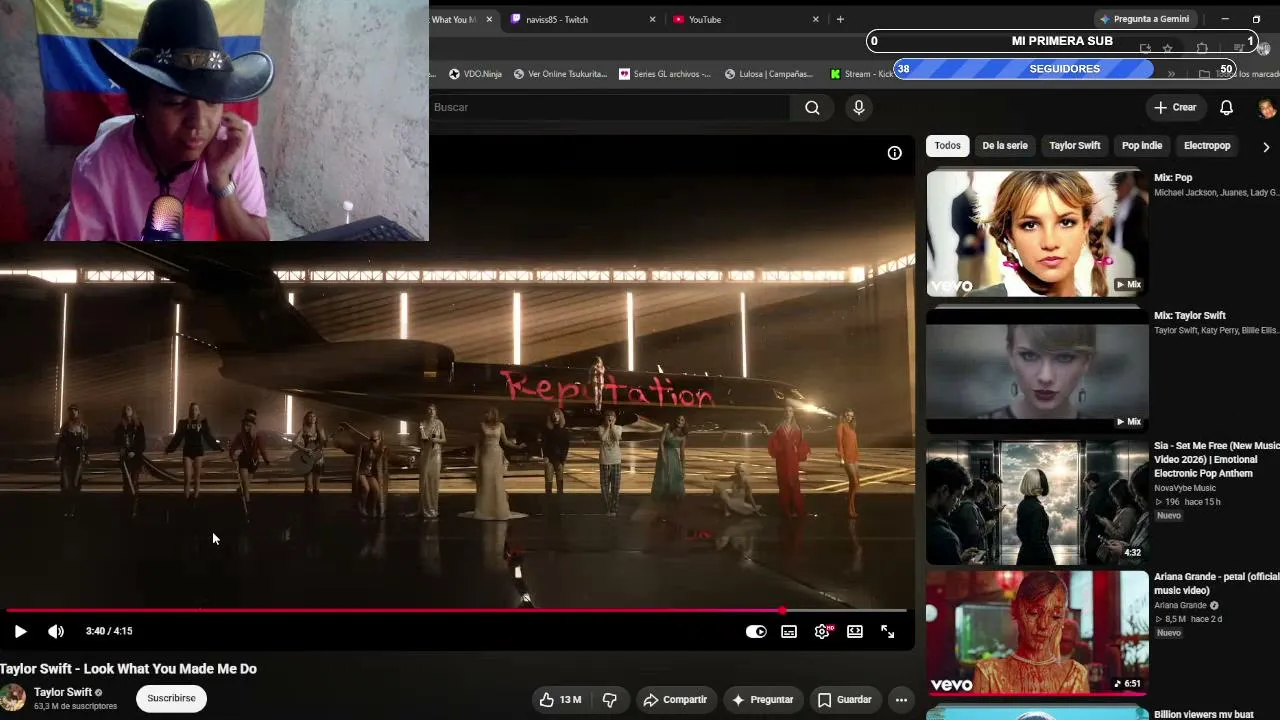Select the Todos filter chip

click(947, 146)
